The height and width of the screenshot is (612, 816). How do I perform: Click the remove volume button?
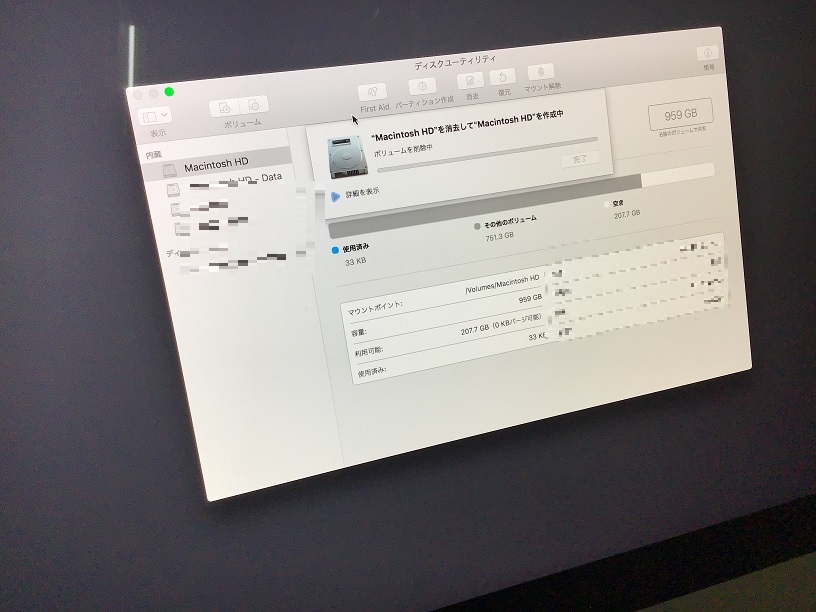pos(256,105)
